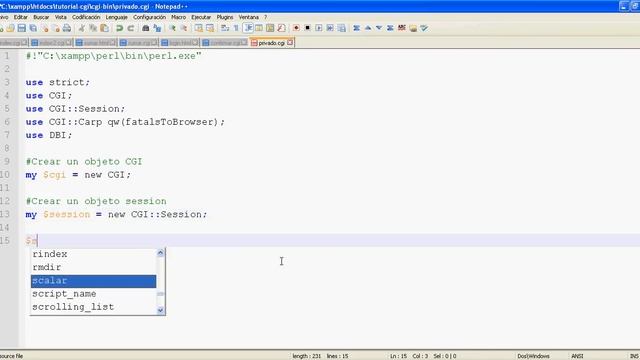The width and height of the screenshot is (640, 360).
Task: Copy selection using the Copy icon
Action: point(93,28)
